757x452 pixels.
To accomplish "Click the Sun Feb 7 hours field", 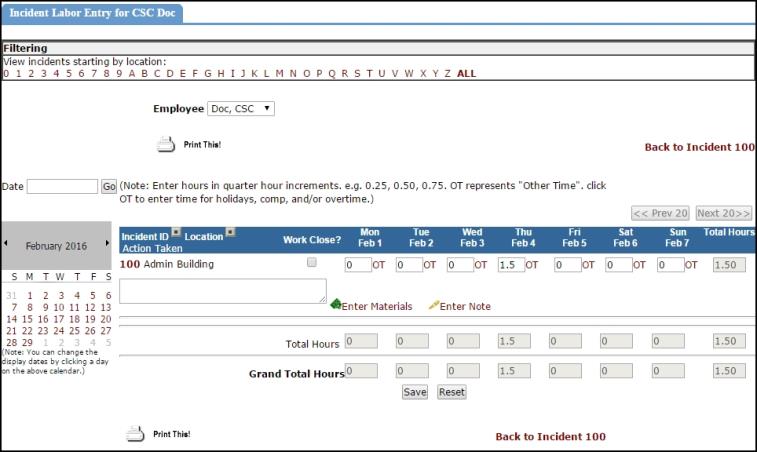I will point(671,265).
